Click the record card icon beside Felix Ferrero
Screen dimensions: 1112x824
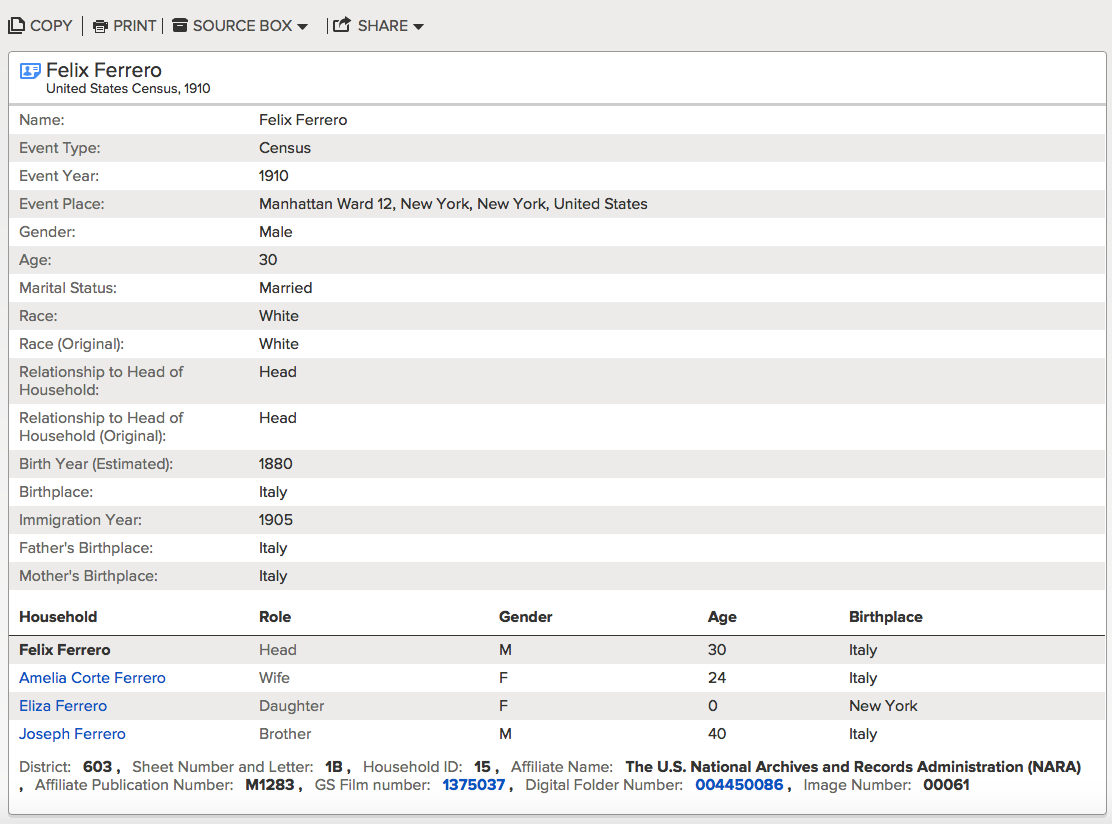30,71
